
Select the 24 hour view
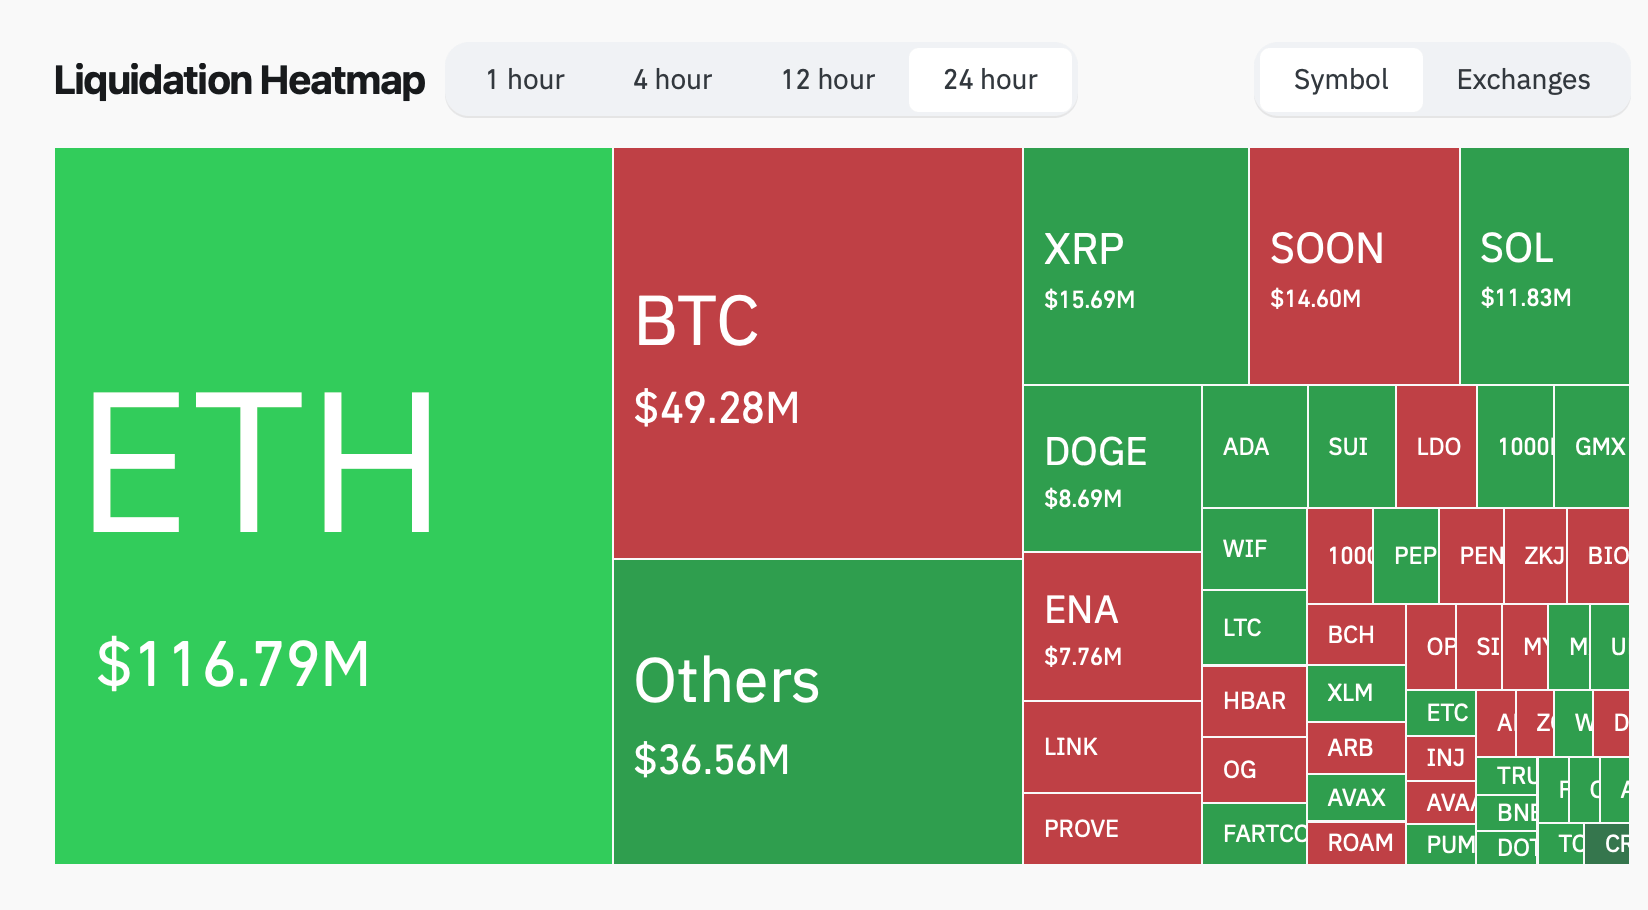coord(990,79)
